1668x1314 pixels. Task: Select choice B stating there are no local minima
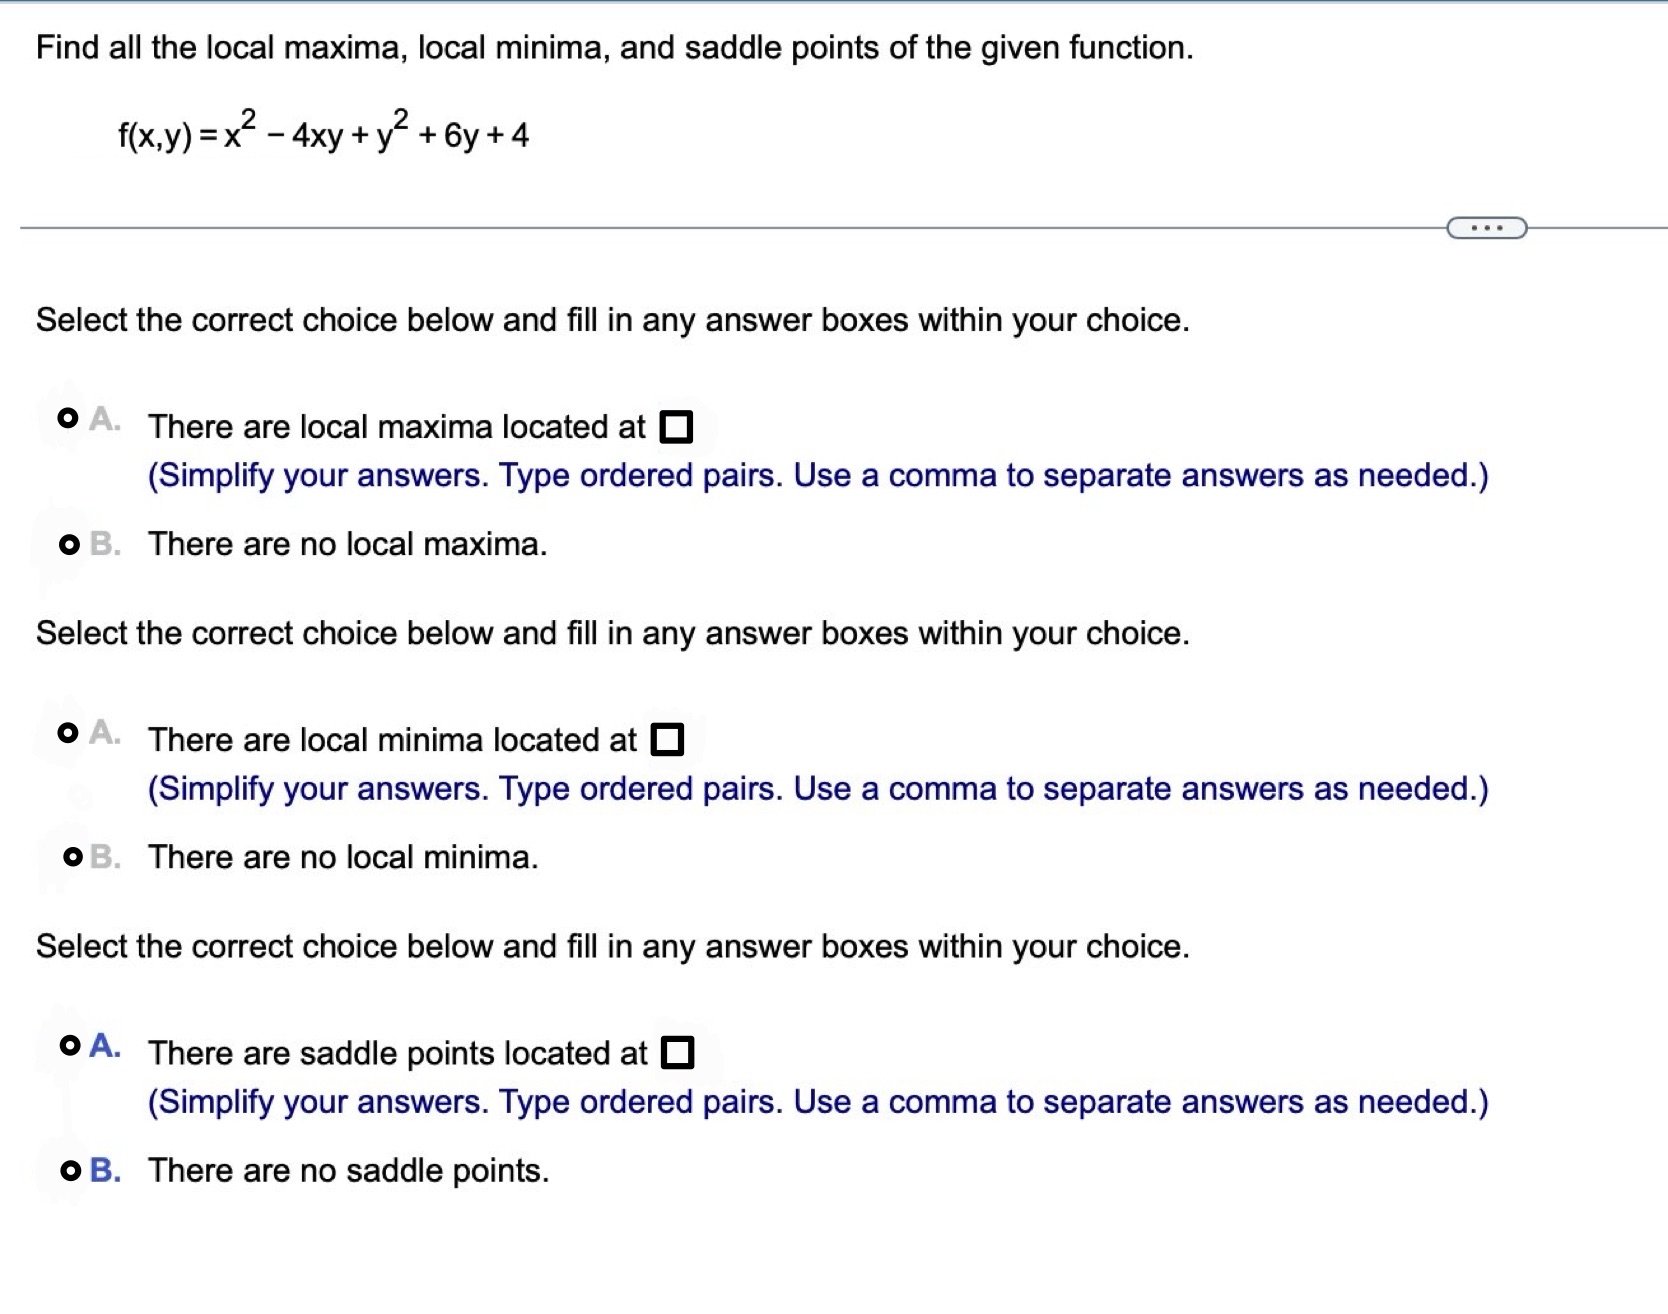(68, 856)
